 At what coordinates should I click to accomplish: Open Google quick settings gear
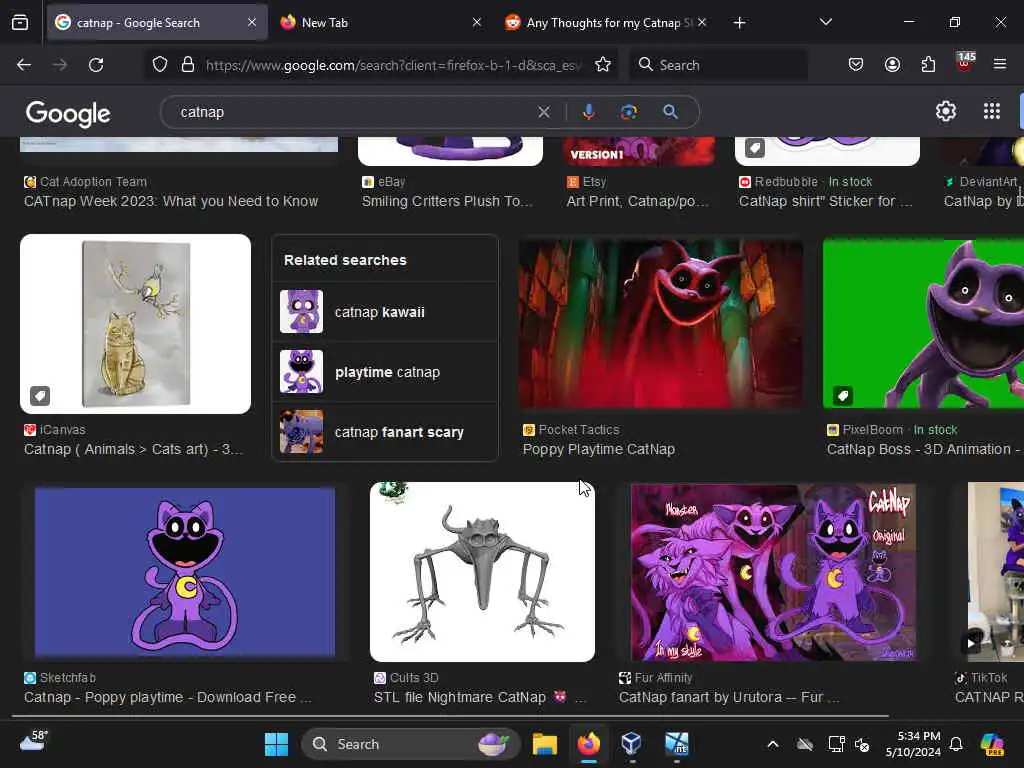(946, 112)
